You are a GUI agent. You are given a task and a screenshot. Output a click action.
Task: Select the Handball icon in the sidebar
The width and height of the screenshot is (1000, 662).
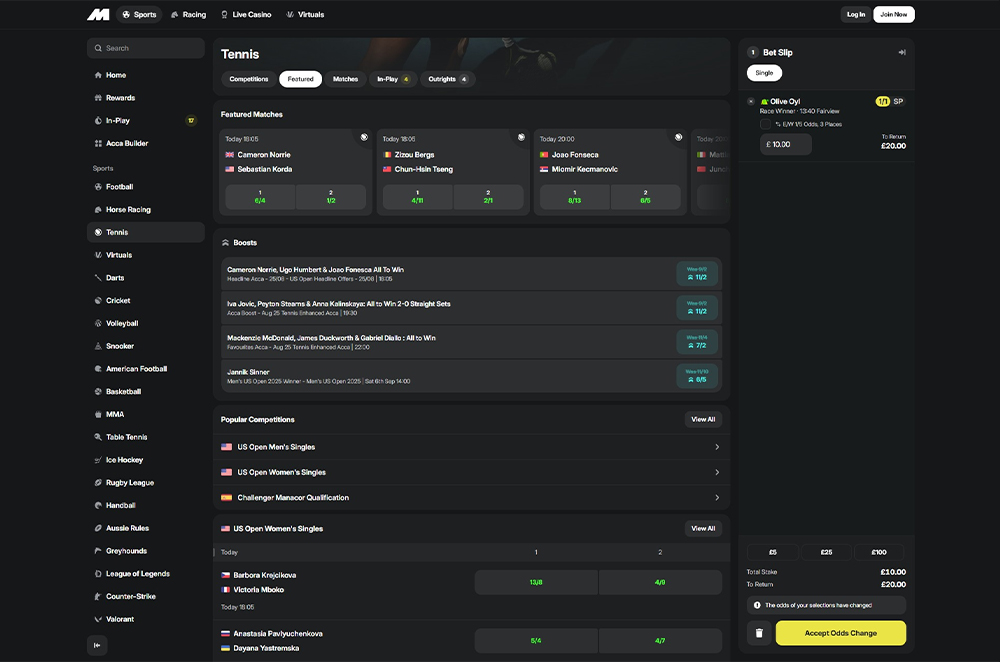tap(98, 505)
